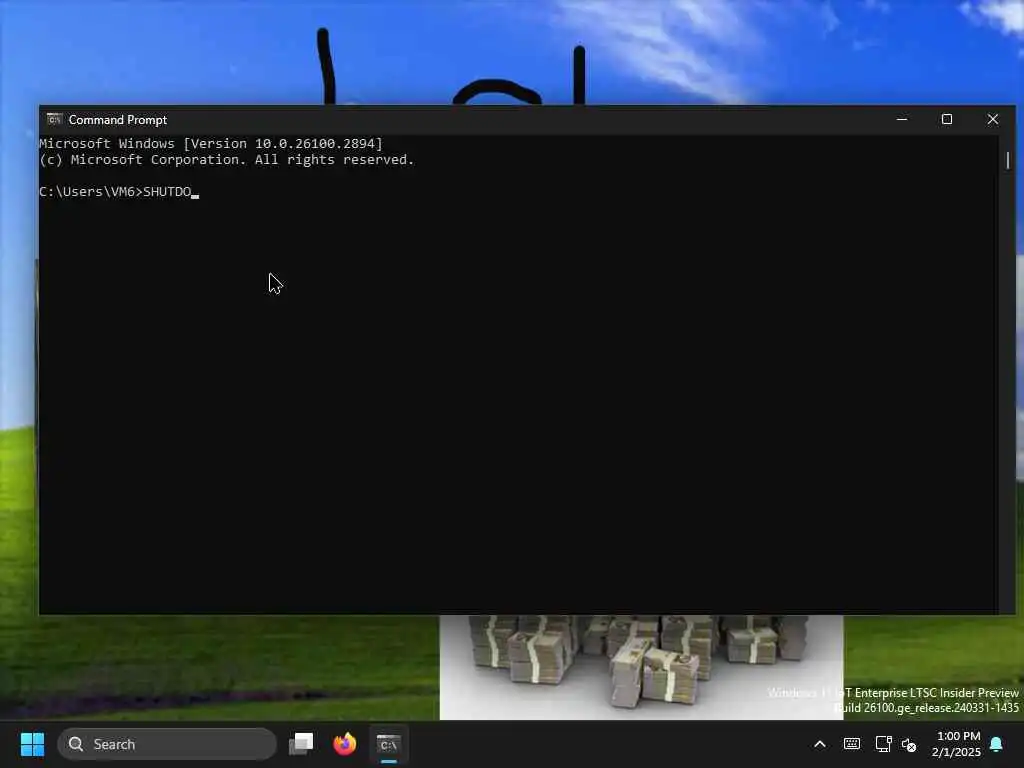Click the Command Prompt title bar icon
The image size is (1024, 768).
coord(54,120)
